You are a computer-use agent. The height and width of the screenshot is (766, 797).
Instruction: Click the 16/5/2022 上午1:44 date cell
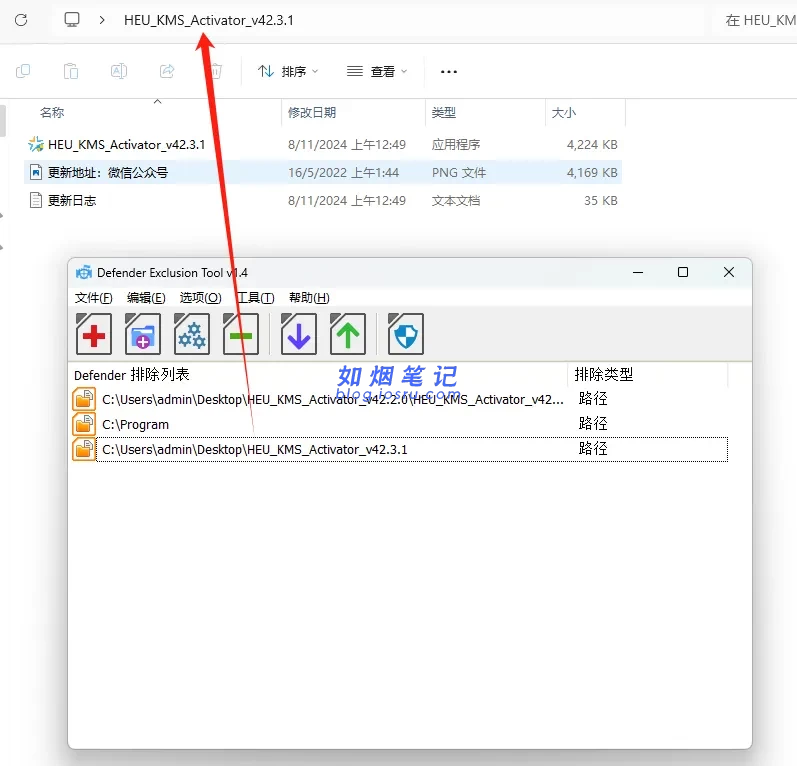[344, 173]
